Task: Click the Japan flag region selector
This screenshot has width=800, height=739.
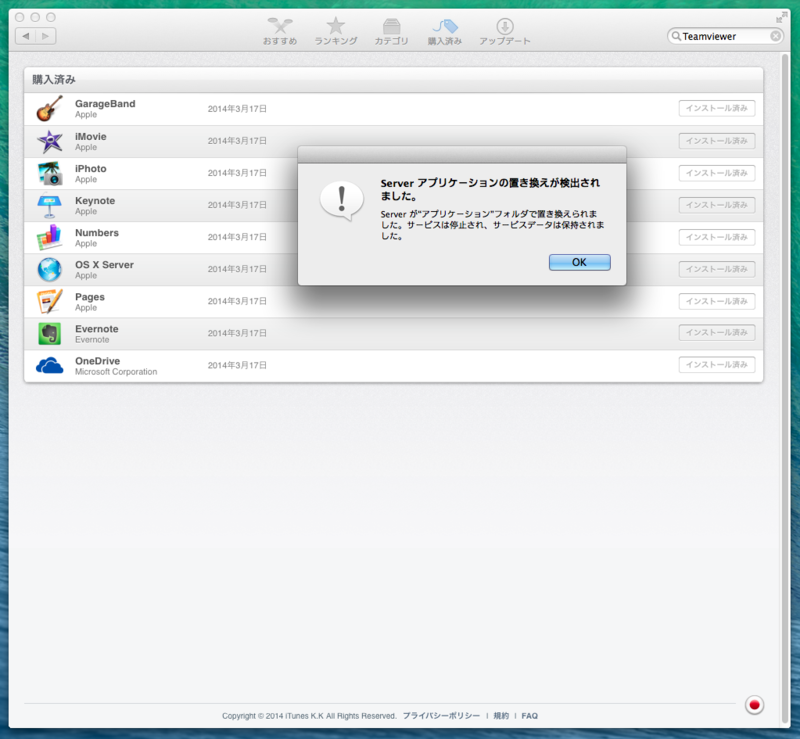Action: point(754,705)
